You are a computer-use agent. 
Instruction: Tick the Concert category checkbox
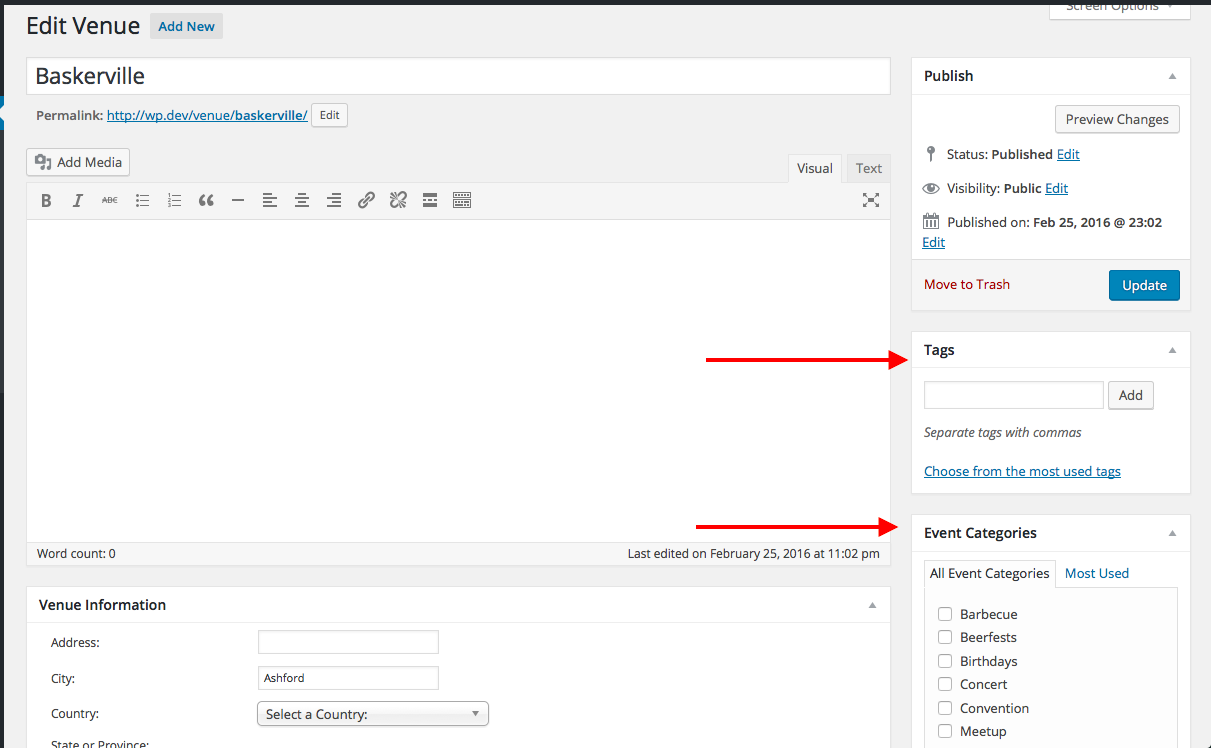click(x=944, y=684)
